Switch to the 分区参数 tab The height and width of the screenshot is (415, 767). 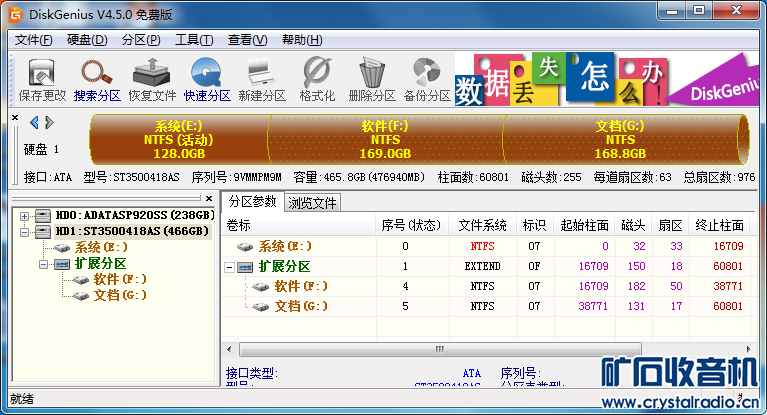click(252, 201)
